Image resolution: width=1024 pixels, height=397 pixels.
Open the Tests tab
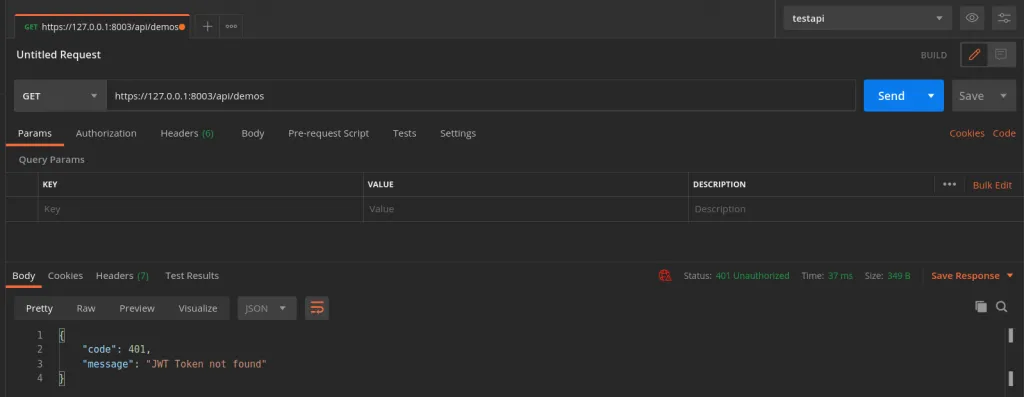coord(404,133)
